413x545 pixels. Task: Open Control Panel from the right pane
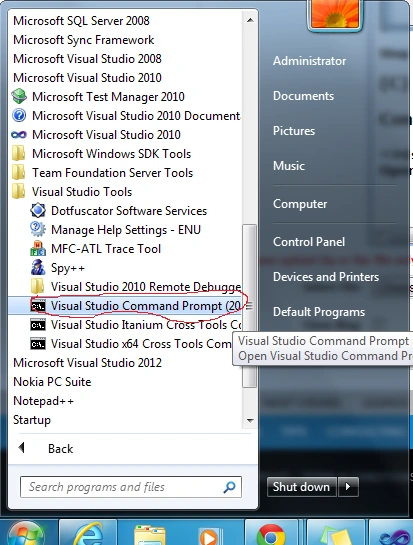click(x=309, y=242)
